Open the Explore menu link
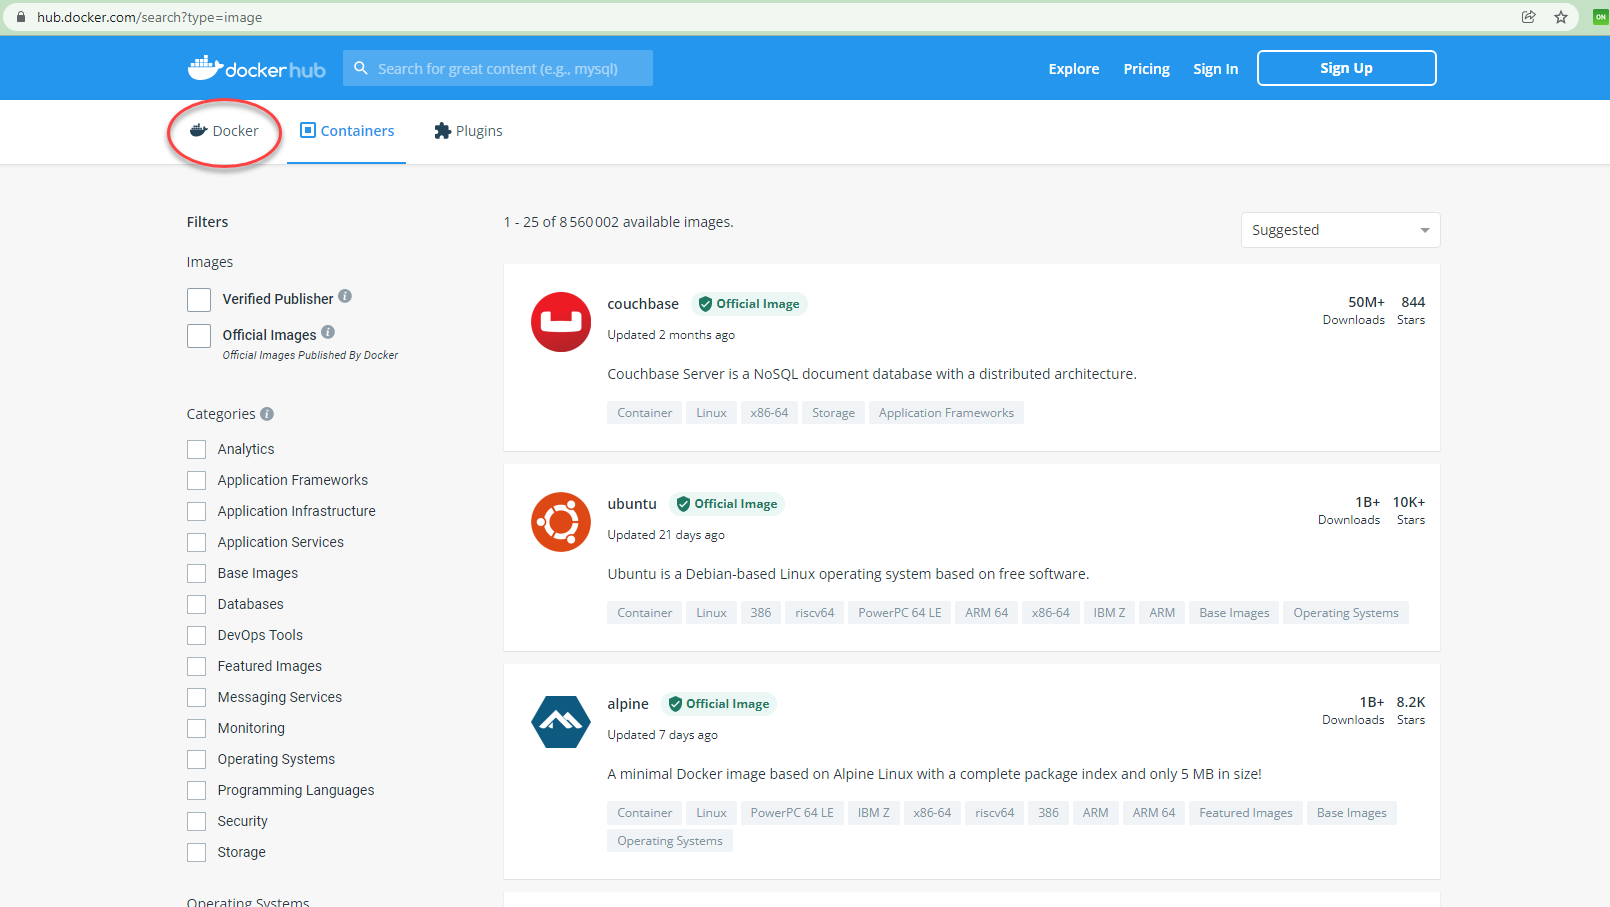The height and width of the screenshot is (907, 1610). click(x=1074, y=69)
